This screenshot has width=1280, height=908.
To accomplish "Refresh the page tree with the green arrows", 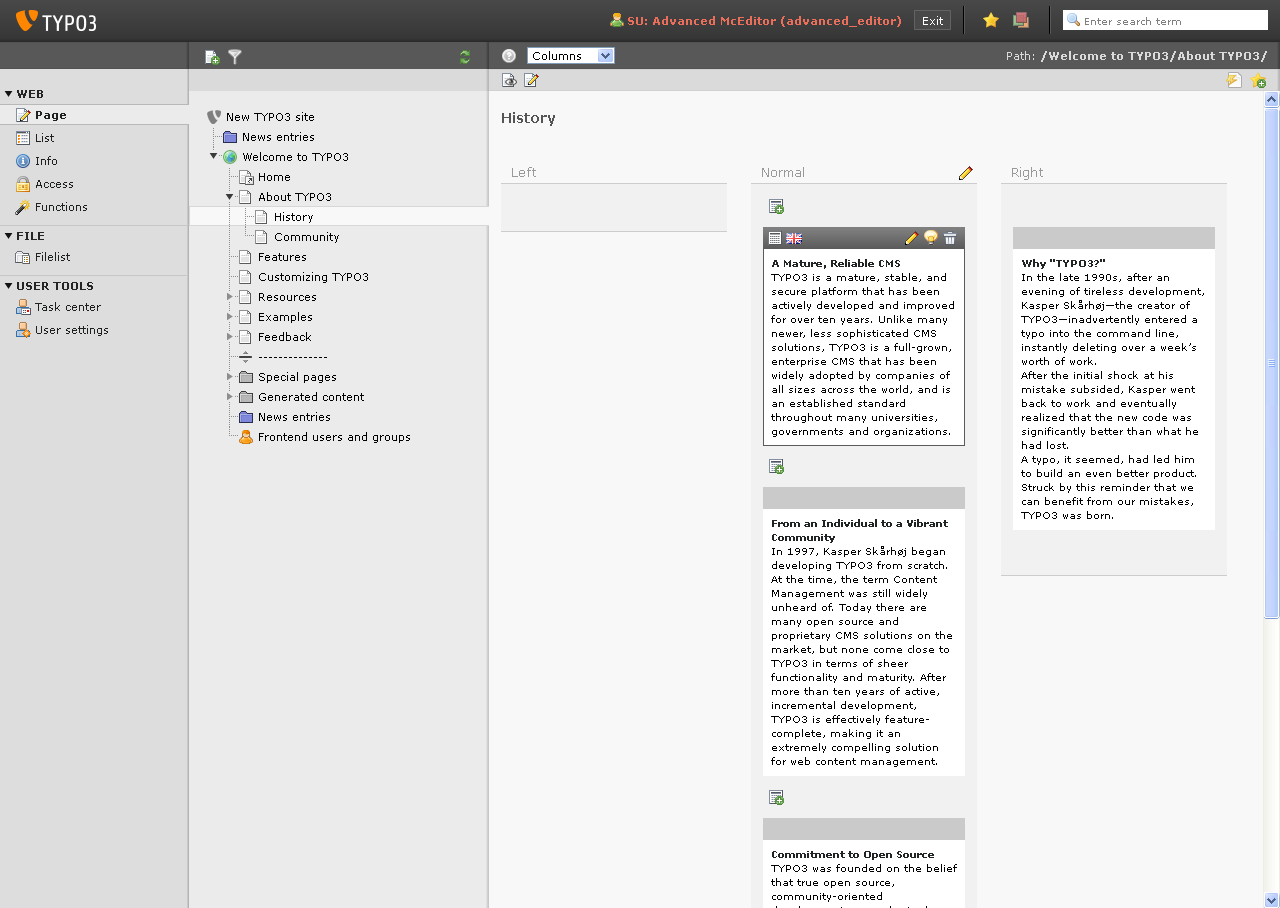I will [465, 57].
